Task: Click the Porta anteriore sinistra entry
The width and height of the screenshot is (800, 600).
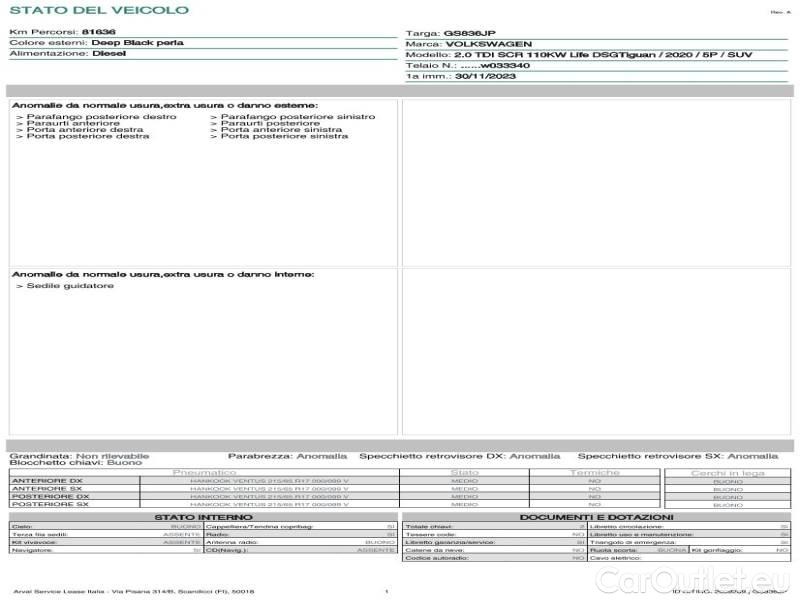Action: 281,130
